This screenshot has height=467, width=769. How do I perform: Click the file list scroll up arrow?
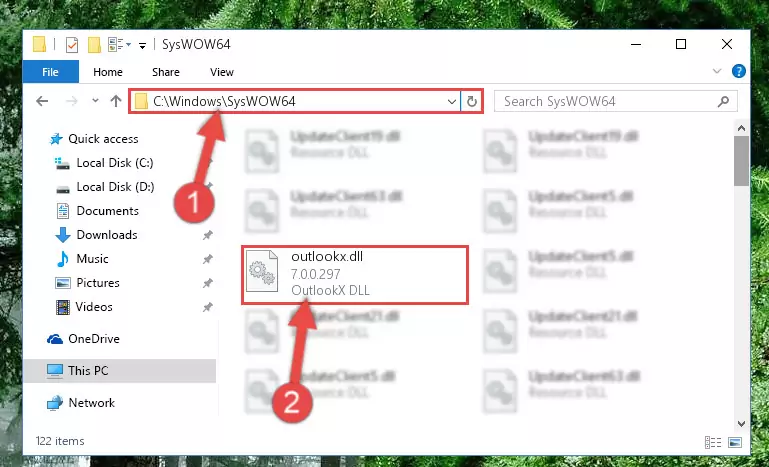741,129
